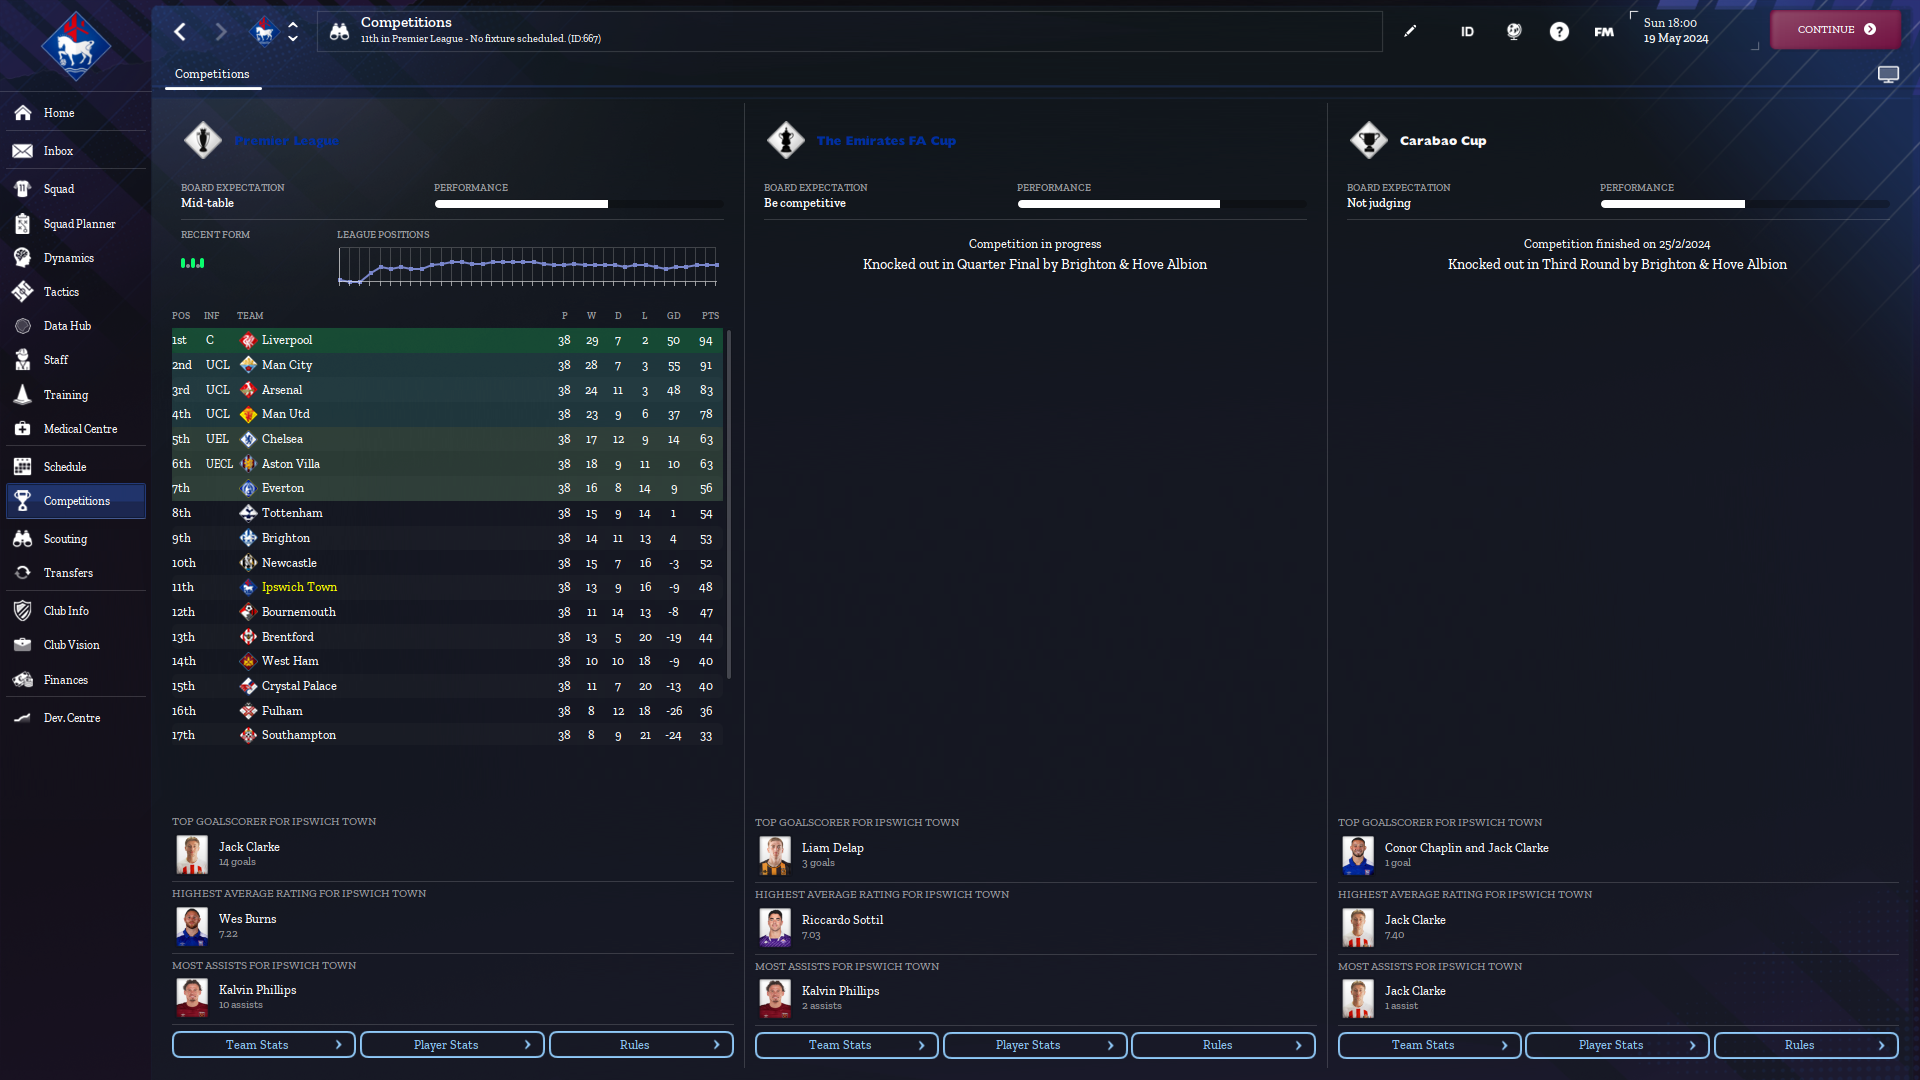The width and height of the screenshot is (1920, 1080).
Task: Open Tactics icon in sidebar
Action: tap(23, 292)
